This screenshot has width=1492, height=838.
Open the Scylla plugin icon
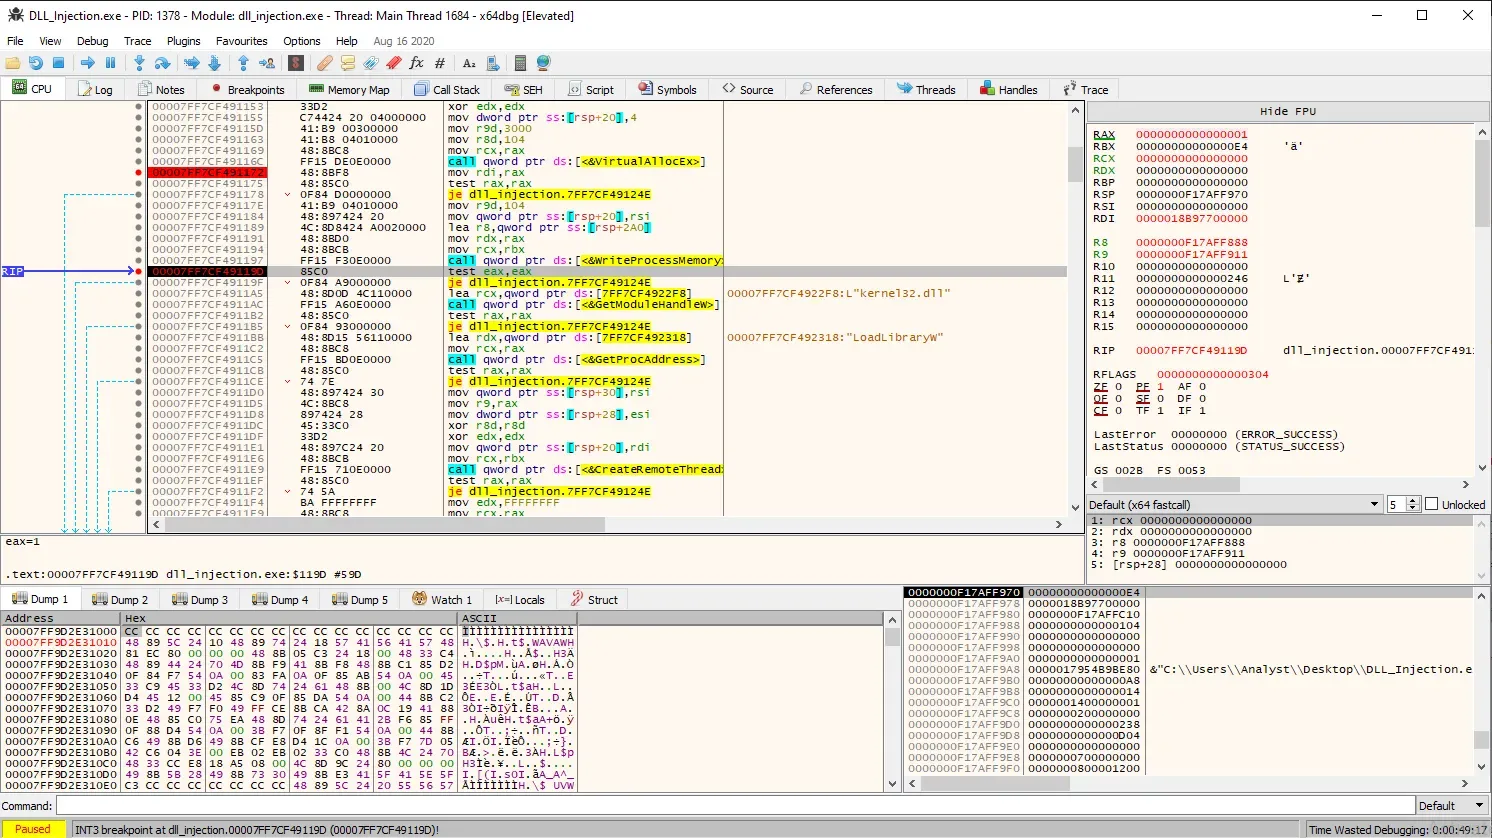(x=296, y=63)
